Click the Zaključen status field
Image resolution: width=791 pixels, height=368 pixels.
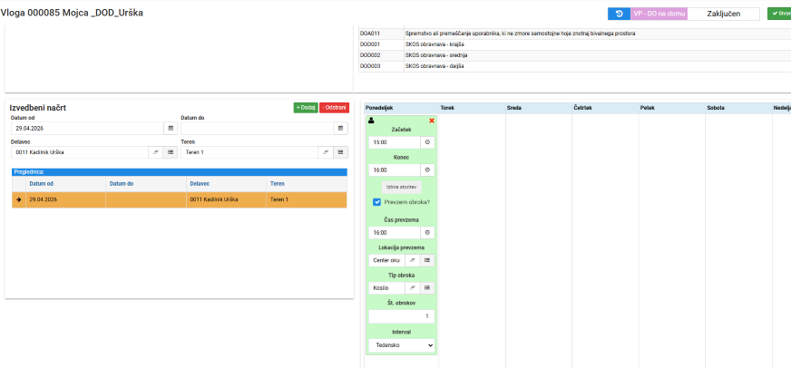[723, 14]
